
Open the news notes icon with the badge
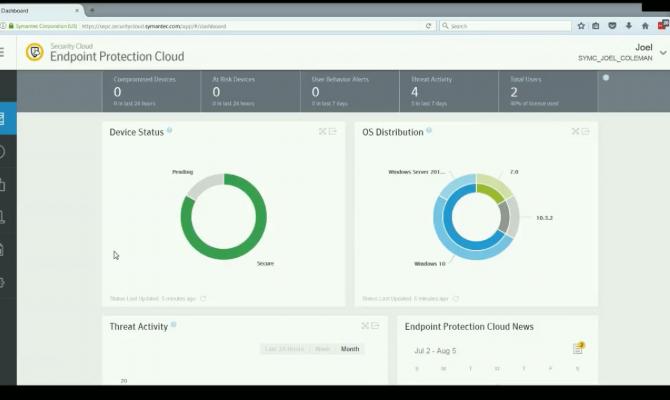[578, 348]
